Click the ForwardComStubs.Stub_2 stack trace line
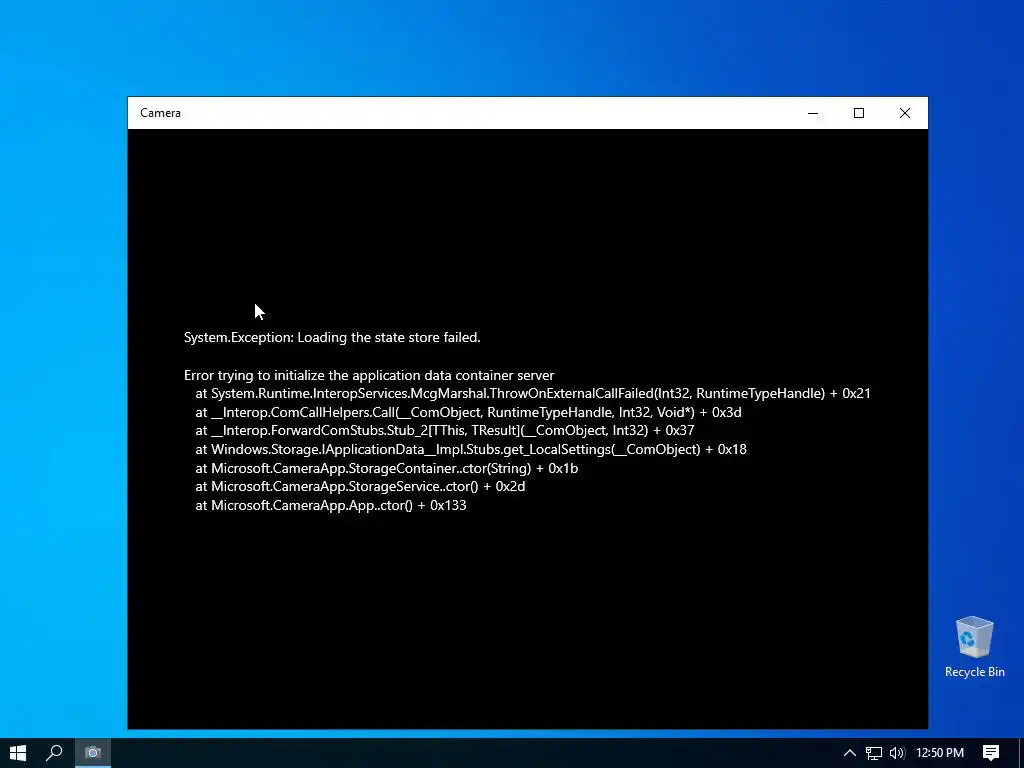 [x=445, y=430]
